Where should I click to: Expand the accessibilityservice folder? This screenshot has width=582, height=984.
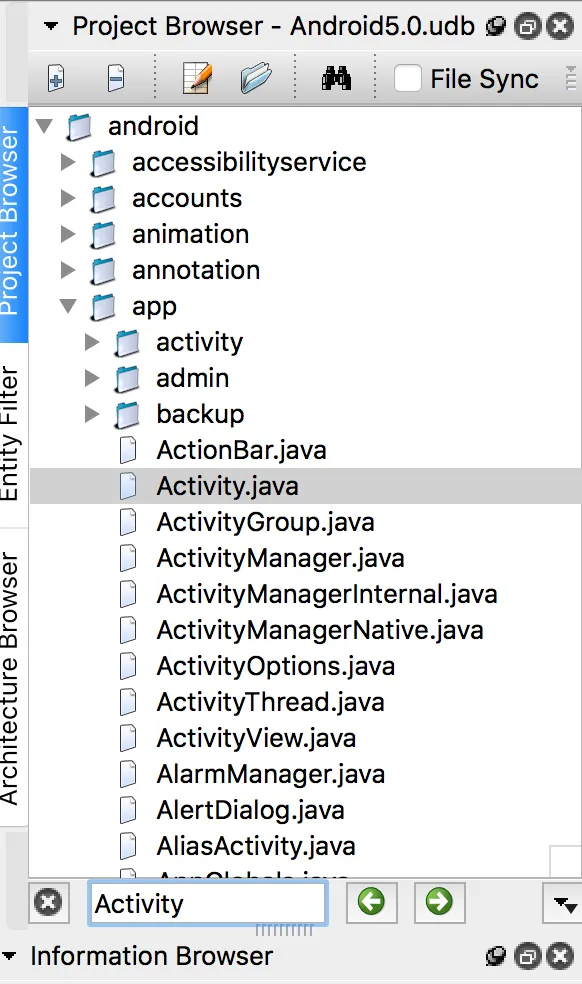pos(68,162)
